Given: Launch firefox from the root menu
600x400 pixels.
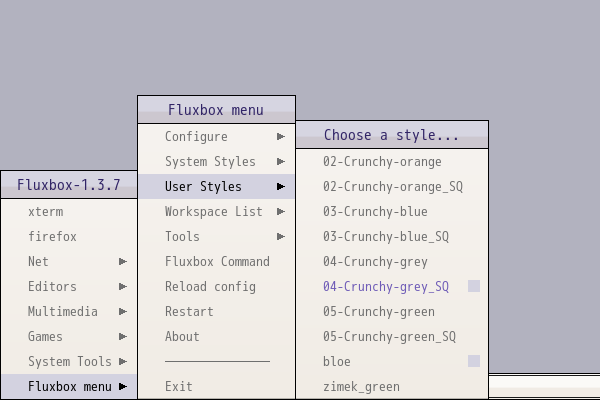Looking at the screenshot, I should [69, 237].
